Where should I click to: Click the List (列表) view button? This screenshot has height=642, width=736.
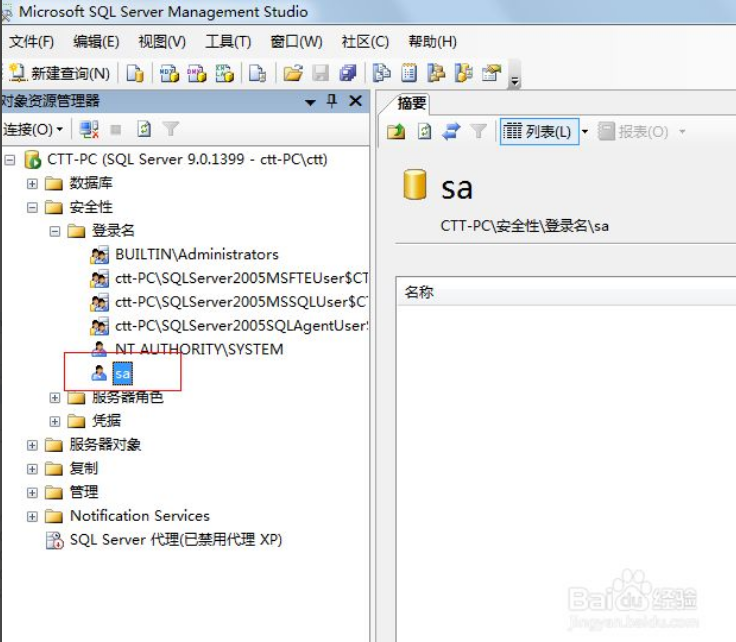coord(539,132)
